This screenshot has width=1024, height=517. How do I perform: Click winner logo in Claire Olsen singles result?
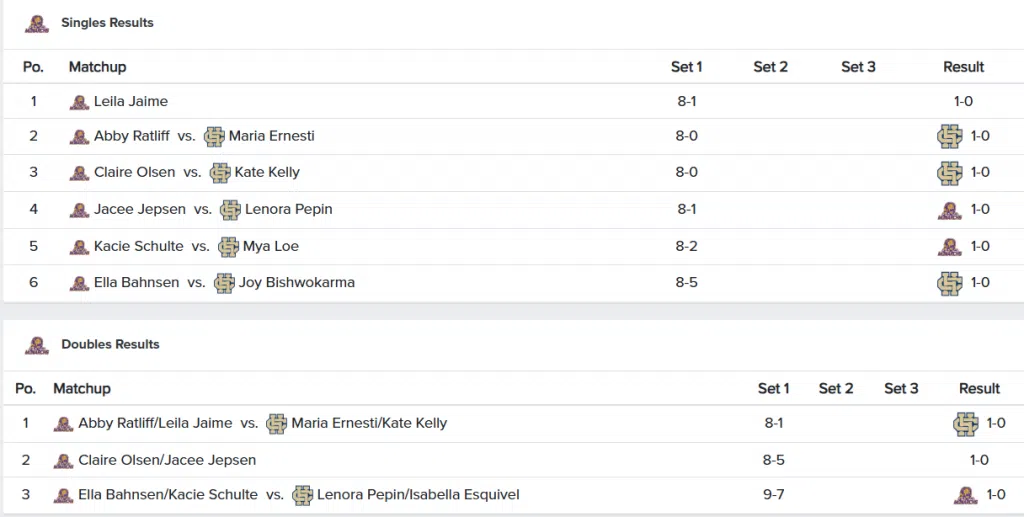click(x=949, y=173)
